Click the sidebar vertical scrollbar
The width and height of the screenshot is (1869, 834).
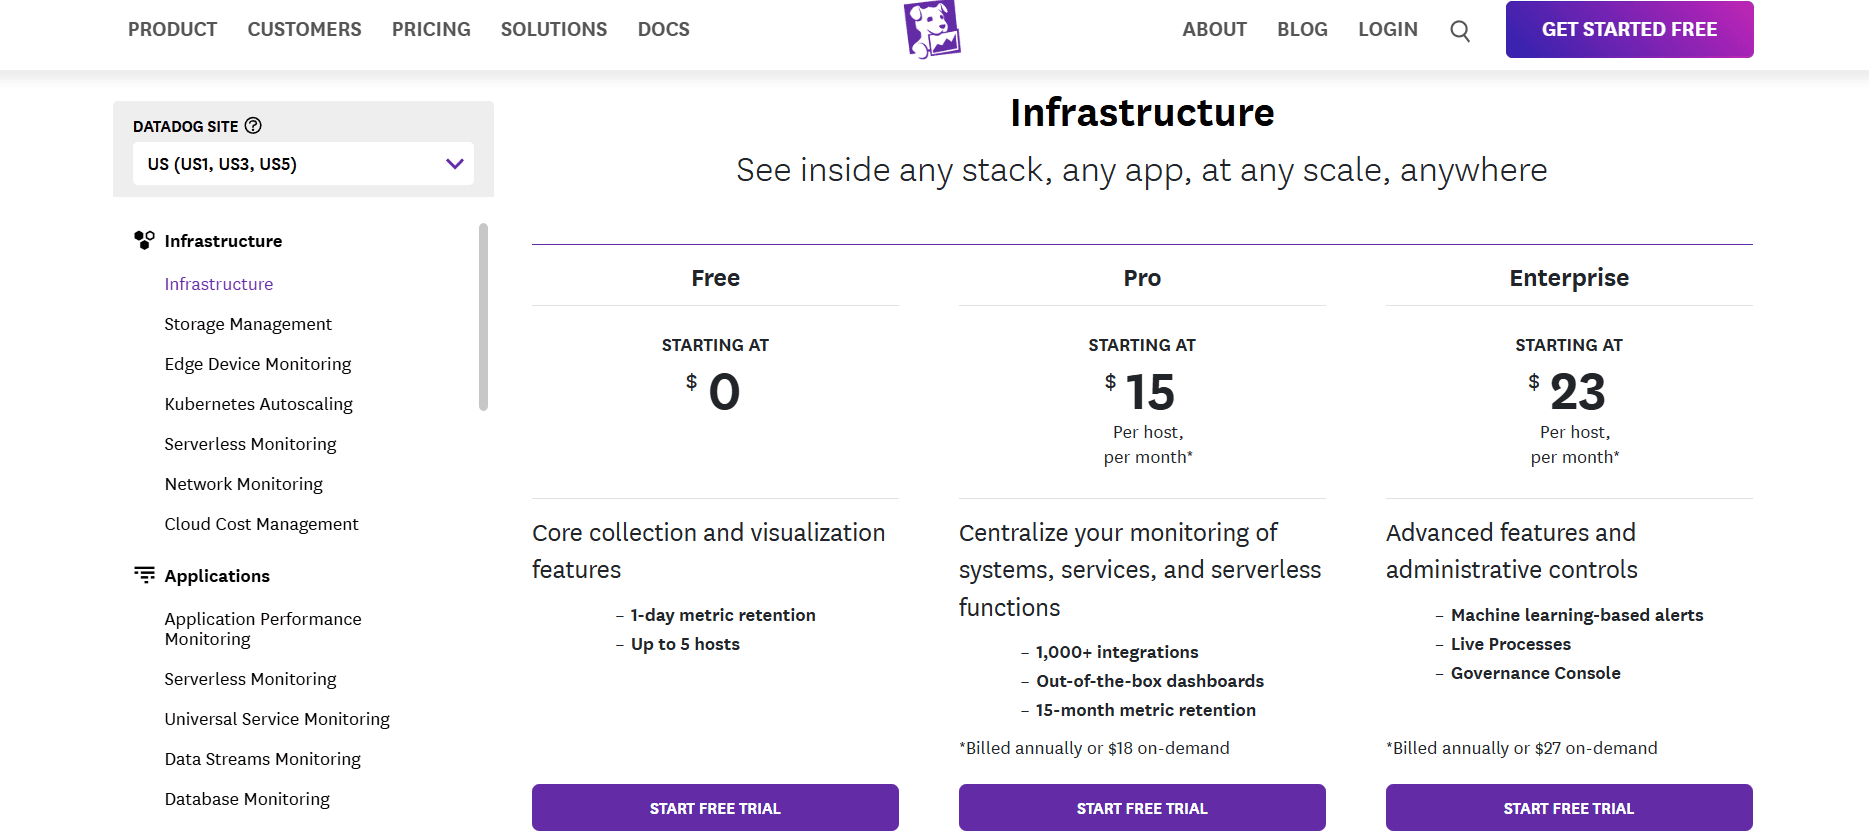point(483,317)
